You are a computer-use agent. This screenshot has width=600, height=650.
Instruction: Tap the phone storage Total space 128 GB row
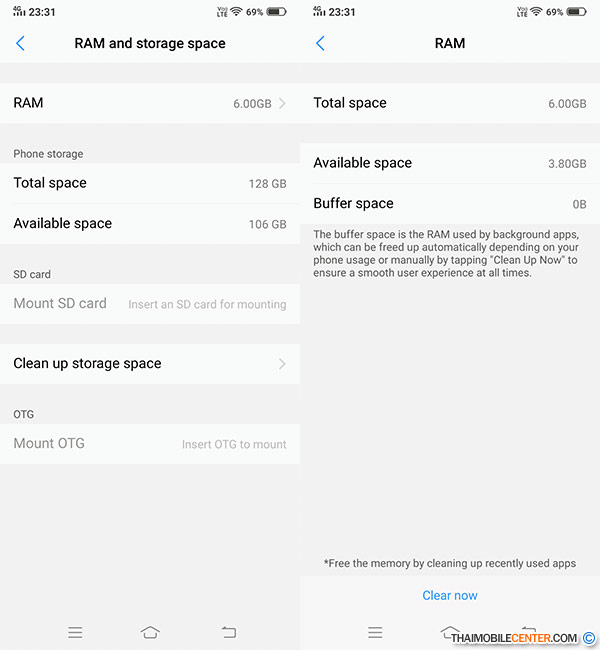tap(150, 183)
